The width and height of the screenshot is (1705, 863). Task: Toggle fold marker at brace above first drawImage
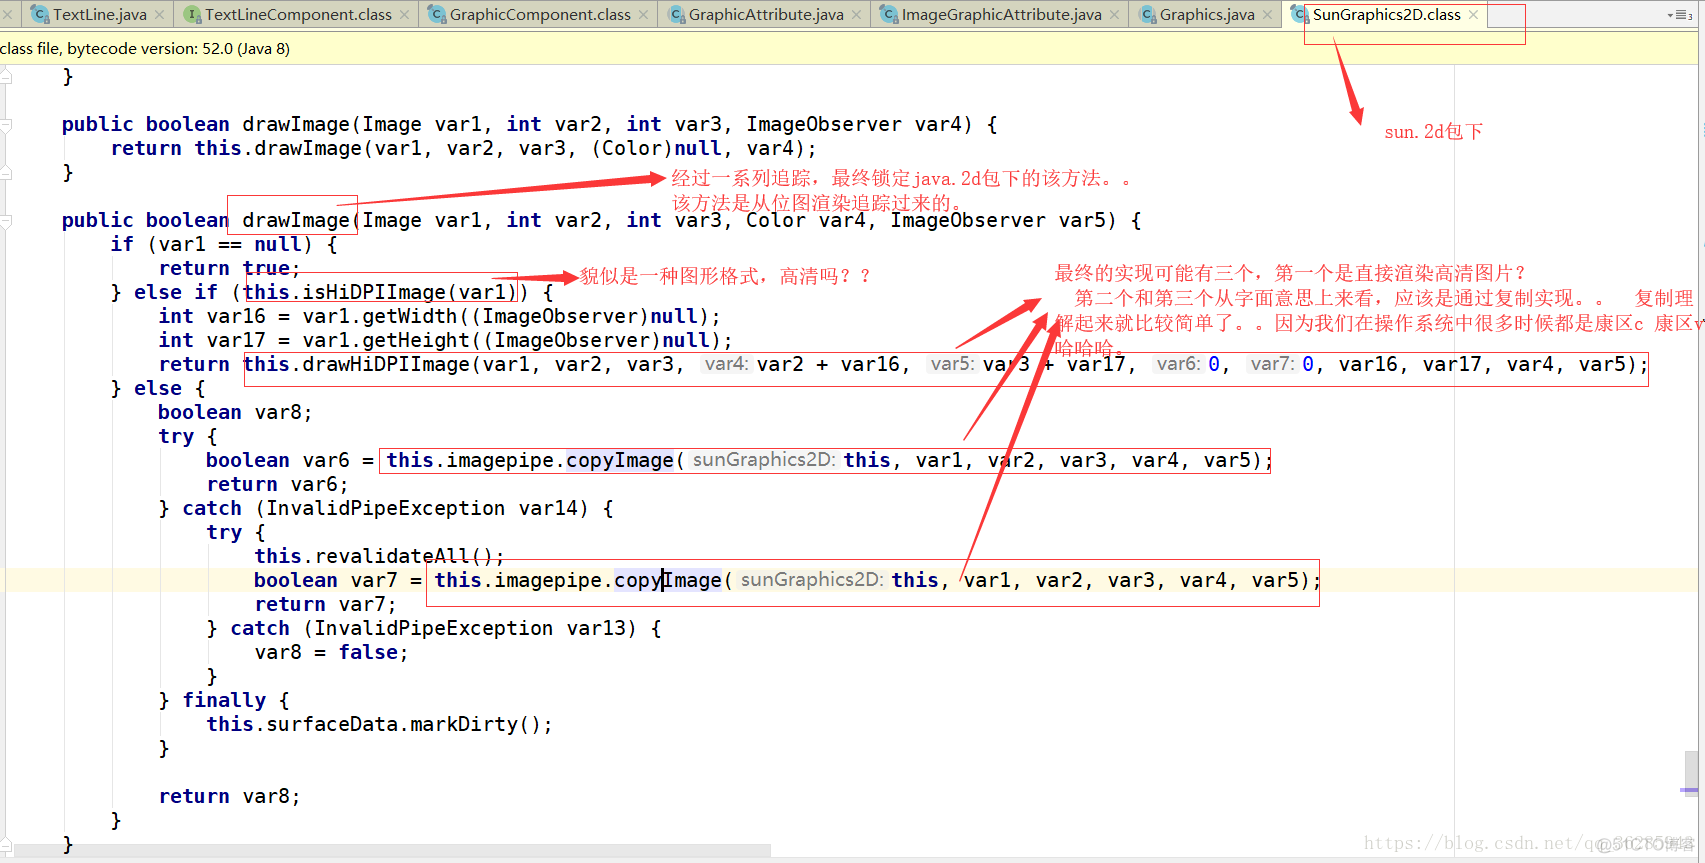pyautogui.click(x=6, y=76)
